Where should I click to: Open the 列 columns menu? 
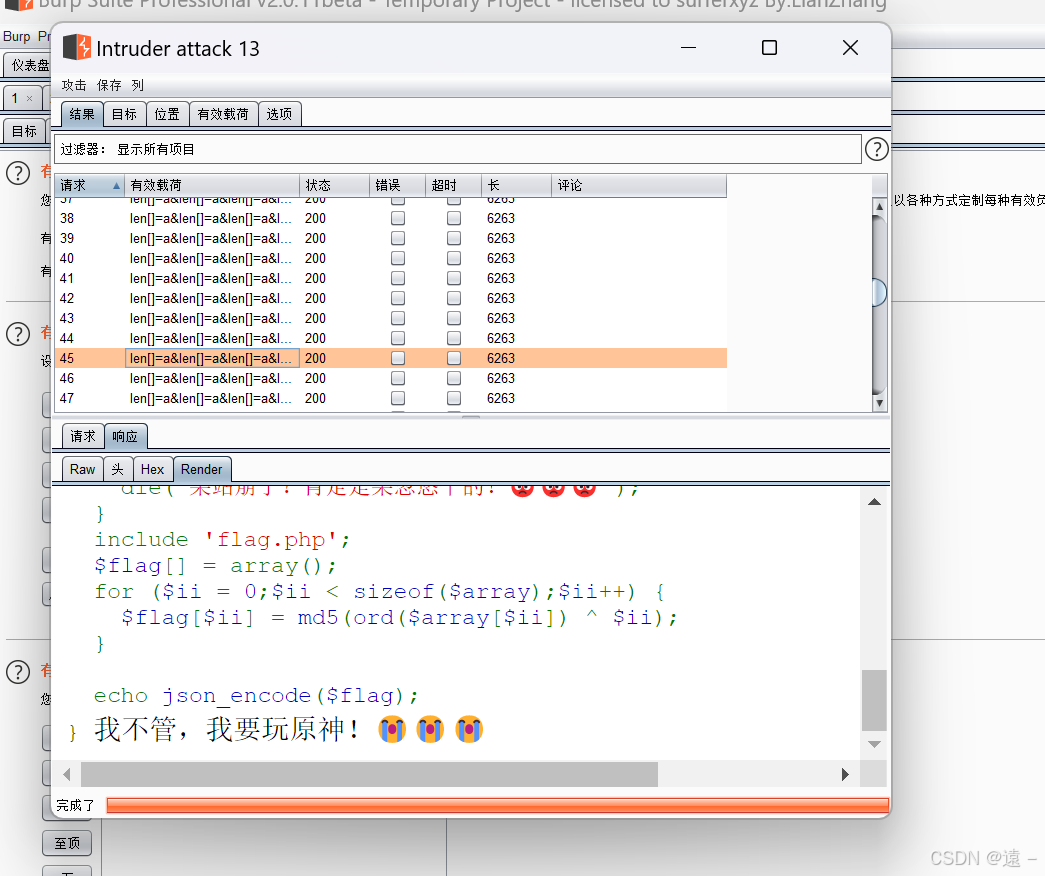coord(138,84)
